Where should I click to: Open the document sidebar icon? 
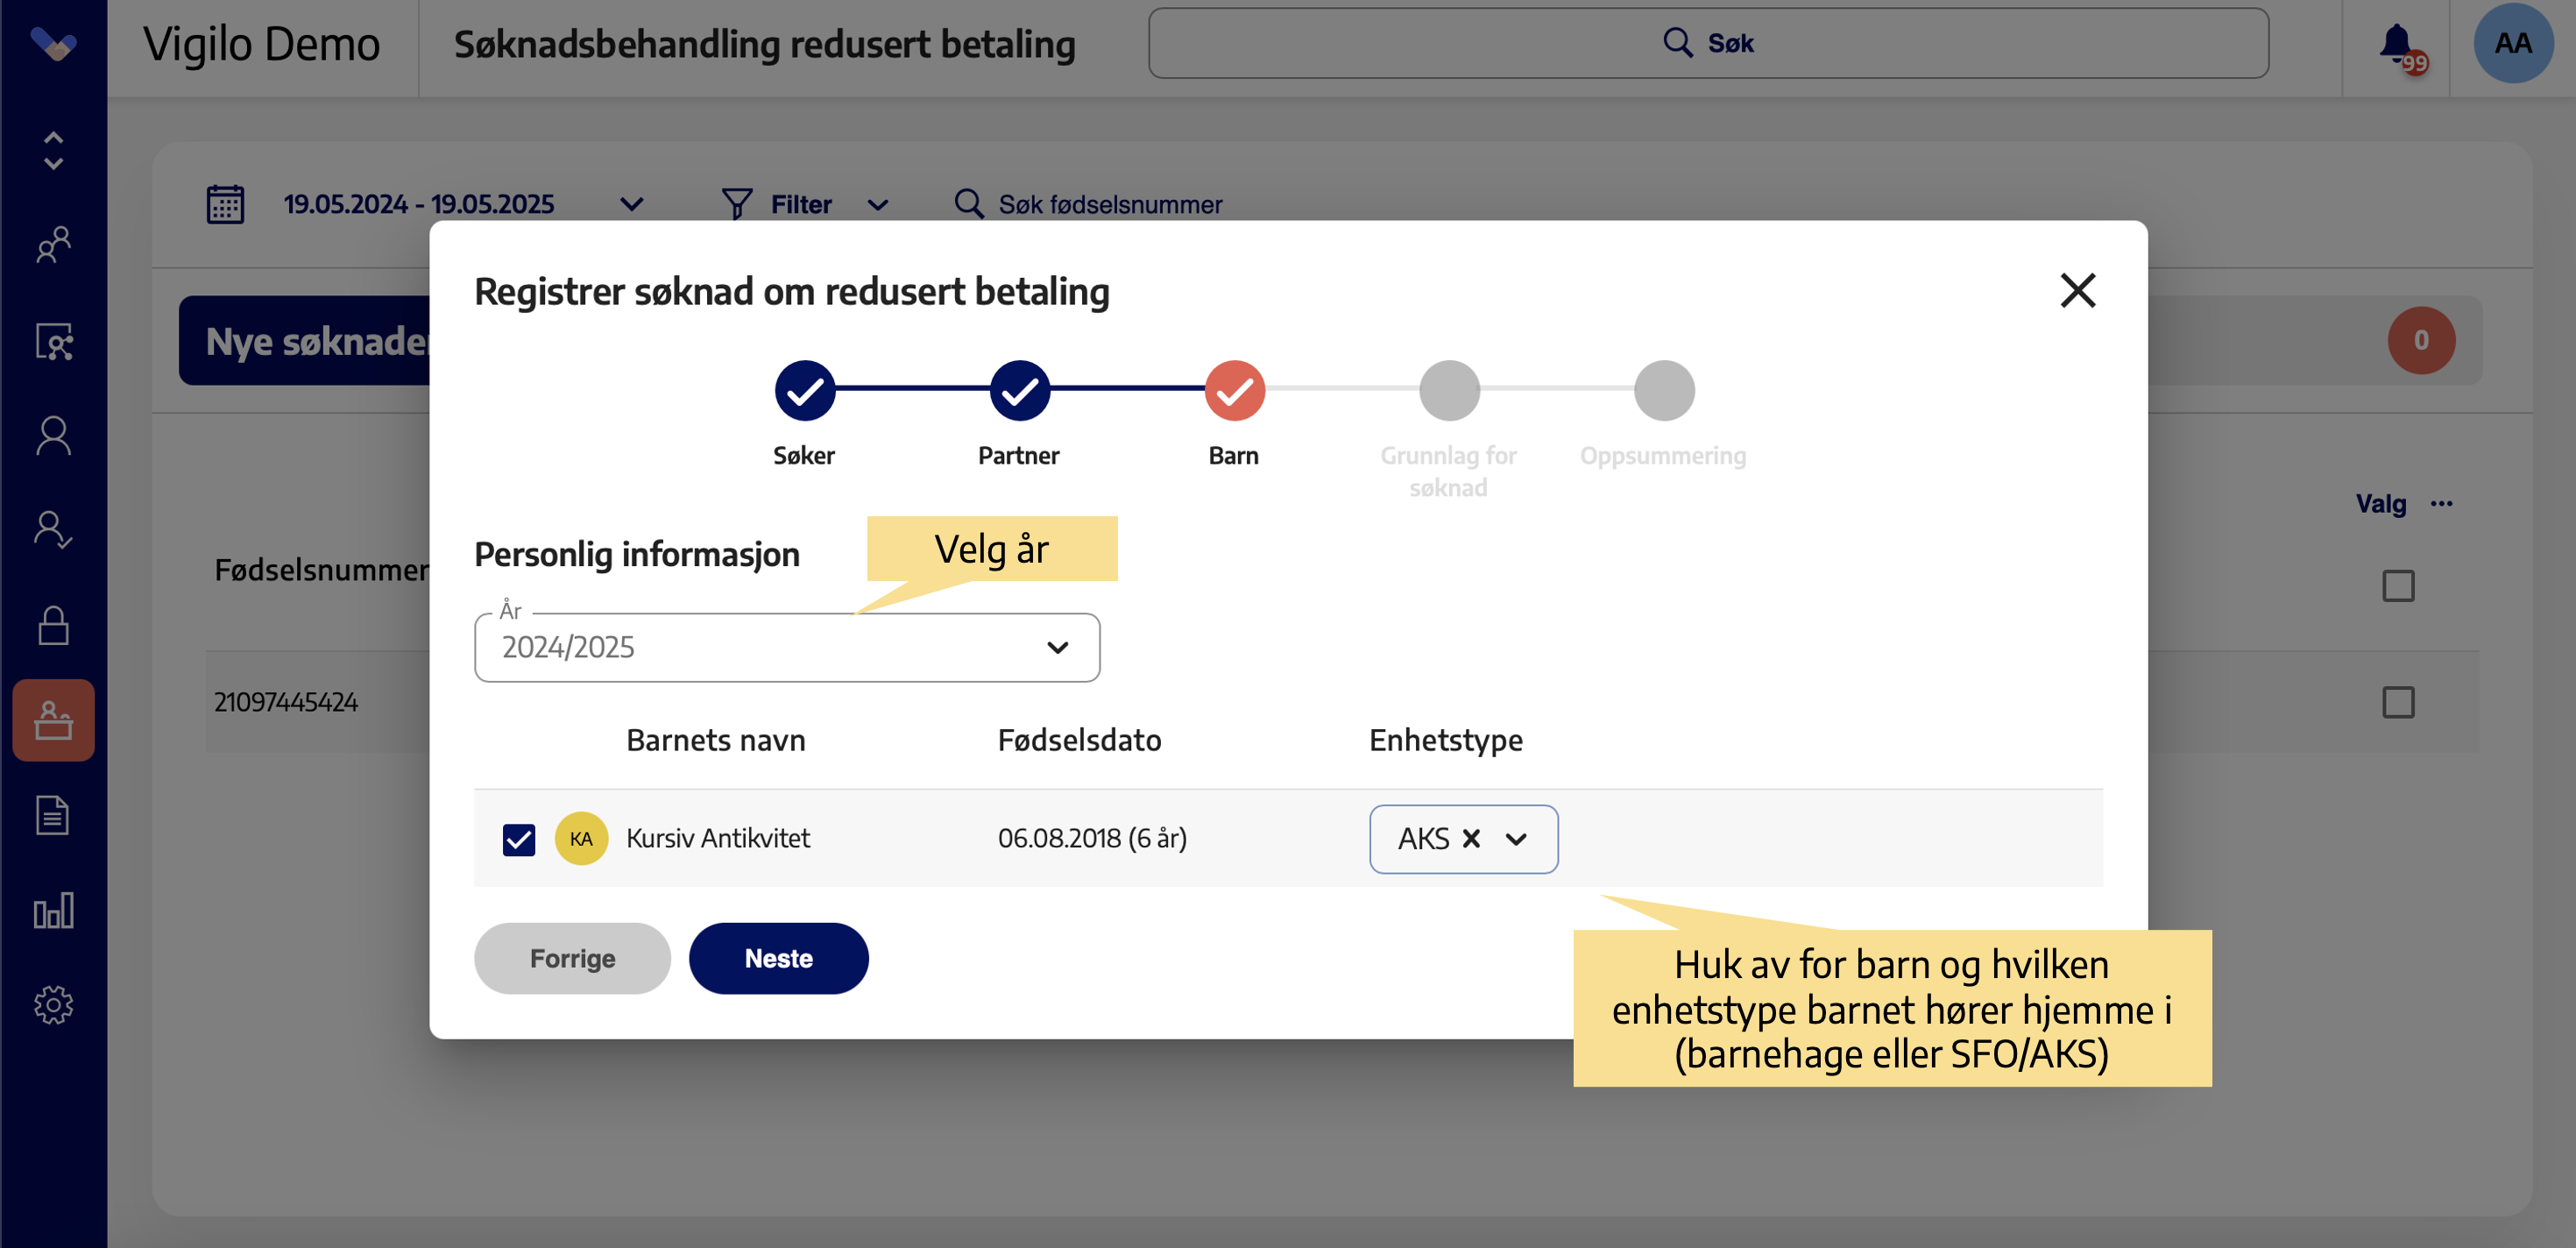point(53,815)
